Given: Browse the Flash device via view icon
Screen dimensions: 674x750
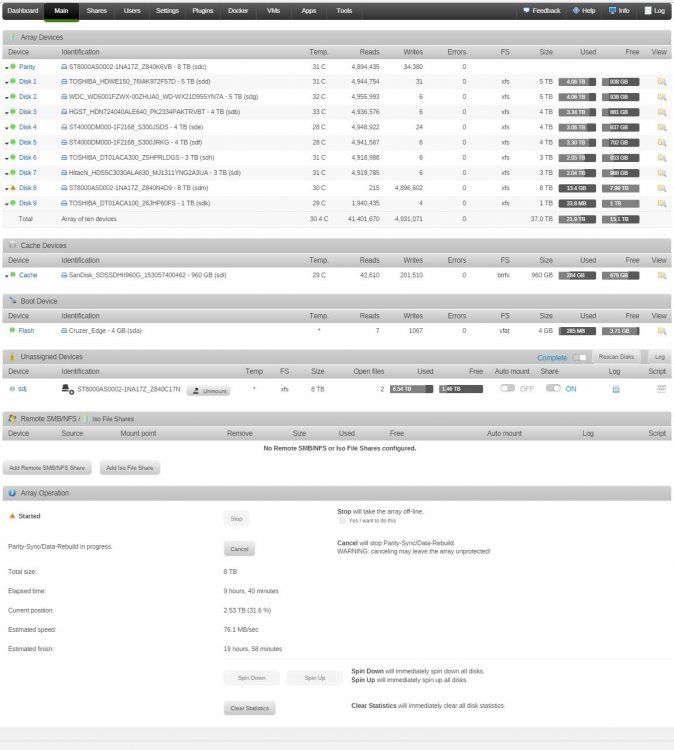Looking at the screenshot, I should [662, 331].
